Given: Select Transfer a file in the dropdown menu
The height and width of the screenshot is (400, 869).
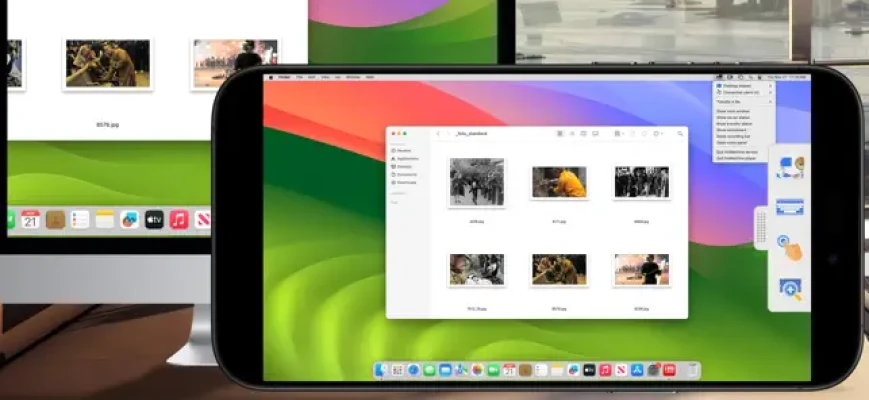Looking at the screenshot, I should click(x=729, y=101).
